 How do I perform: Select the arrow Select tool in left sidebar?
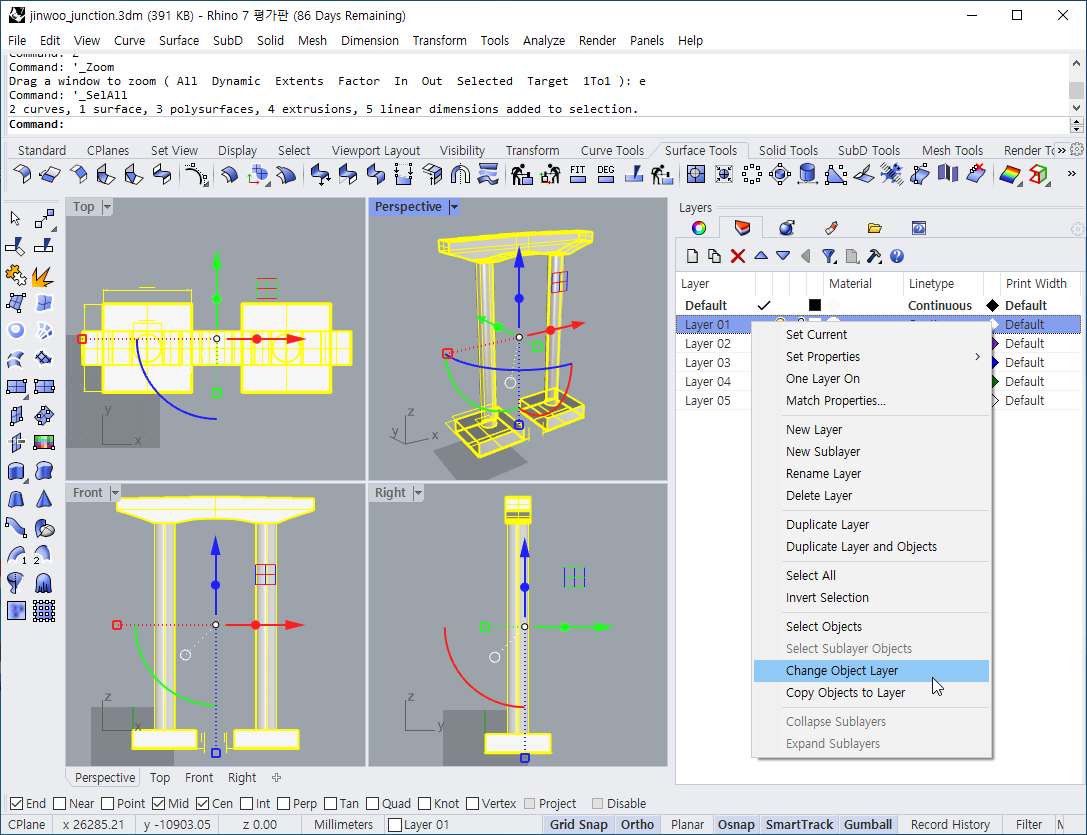tap(15, 219)
